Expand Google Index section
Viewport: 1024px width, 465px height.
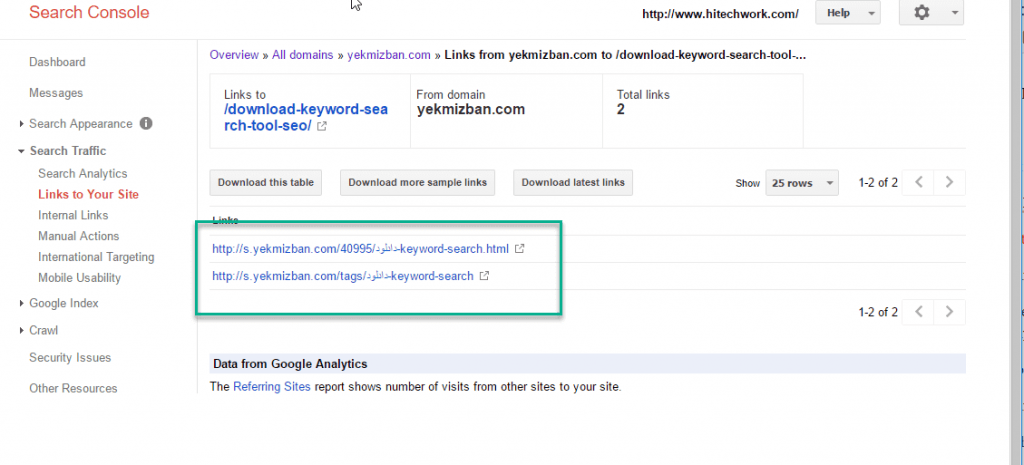(x=22, y=303)
